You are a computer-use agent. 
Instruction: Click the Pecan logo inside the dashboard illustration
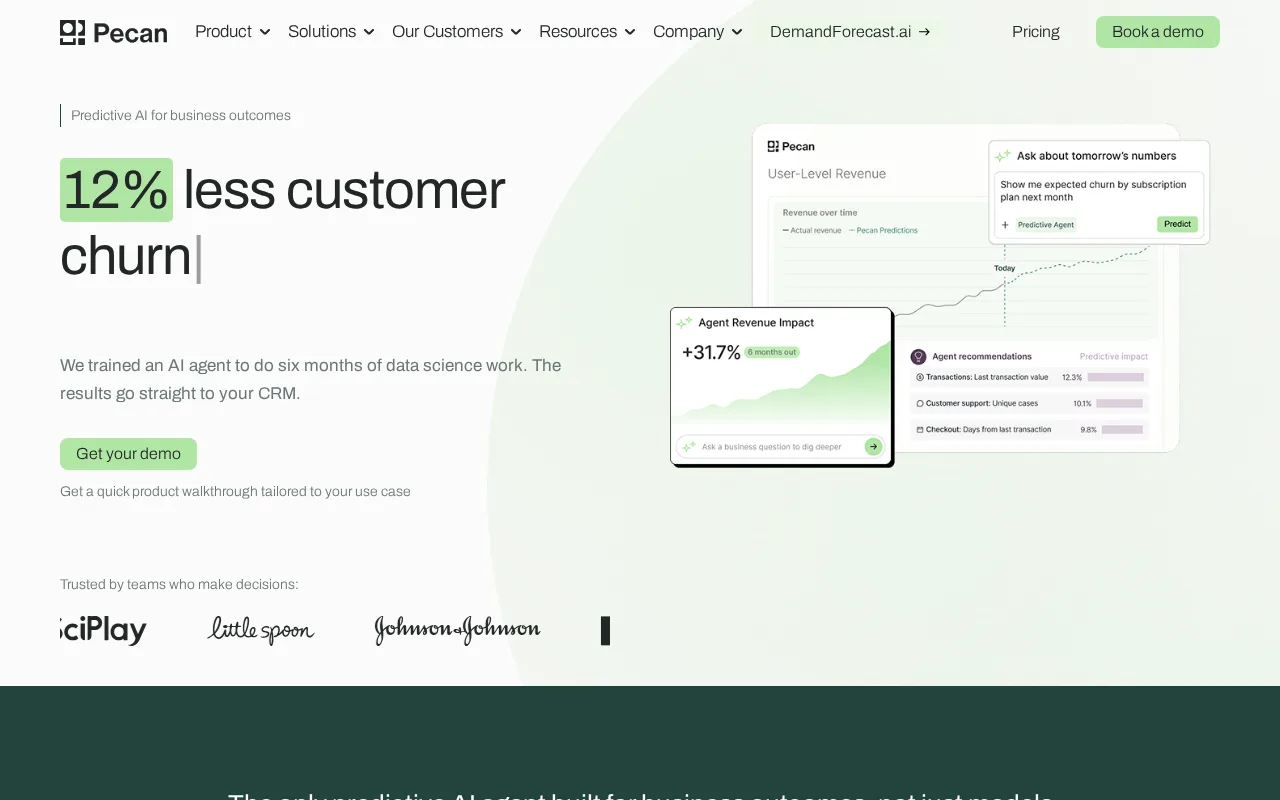point(791,146)
